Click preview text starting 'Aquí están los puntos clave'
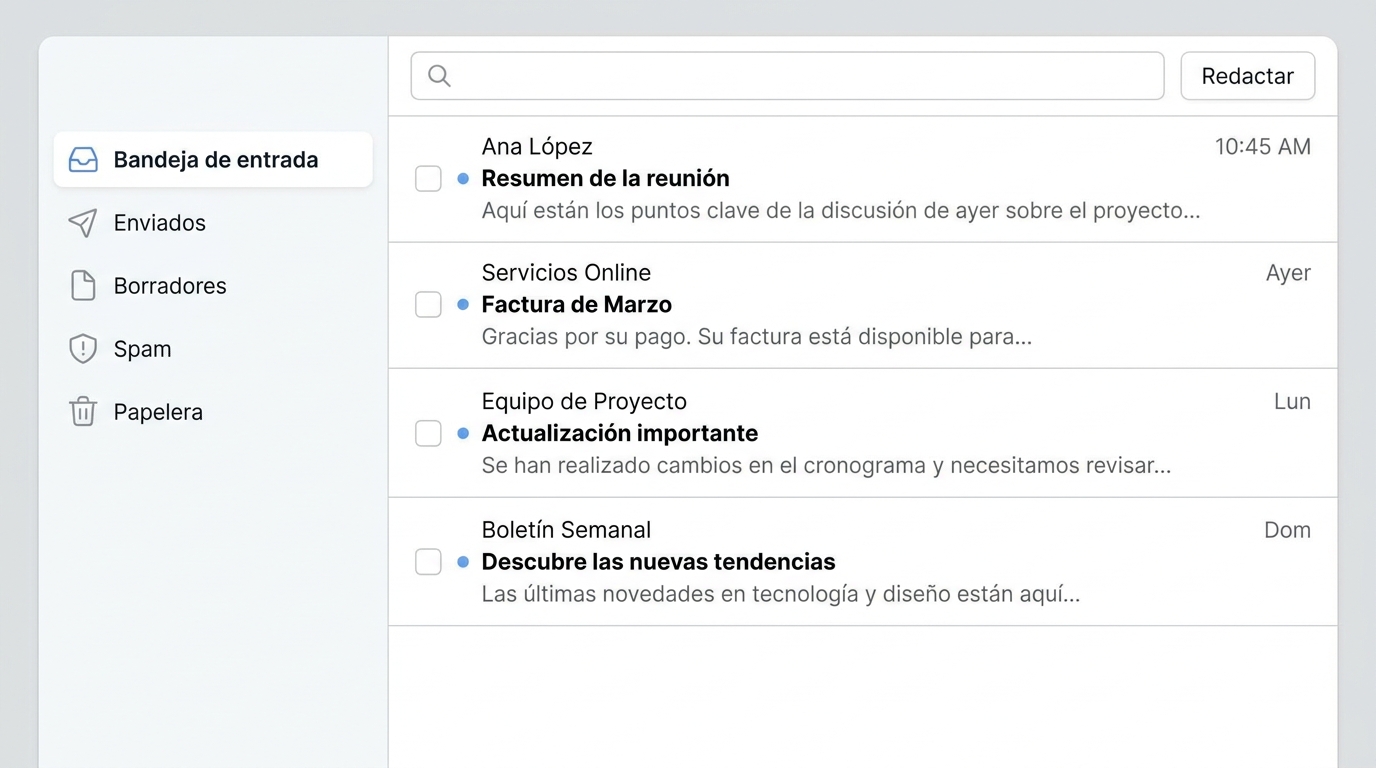Viewport: 1376px width, 768px height. 840,211
